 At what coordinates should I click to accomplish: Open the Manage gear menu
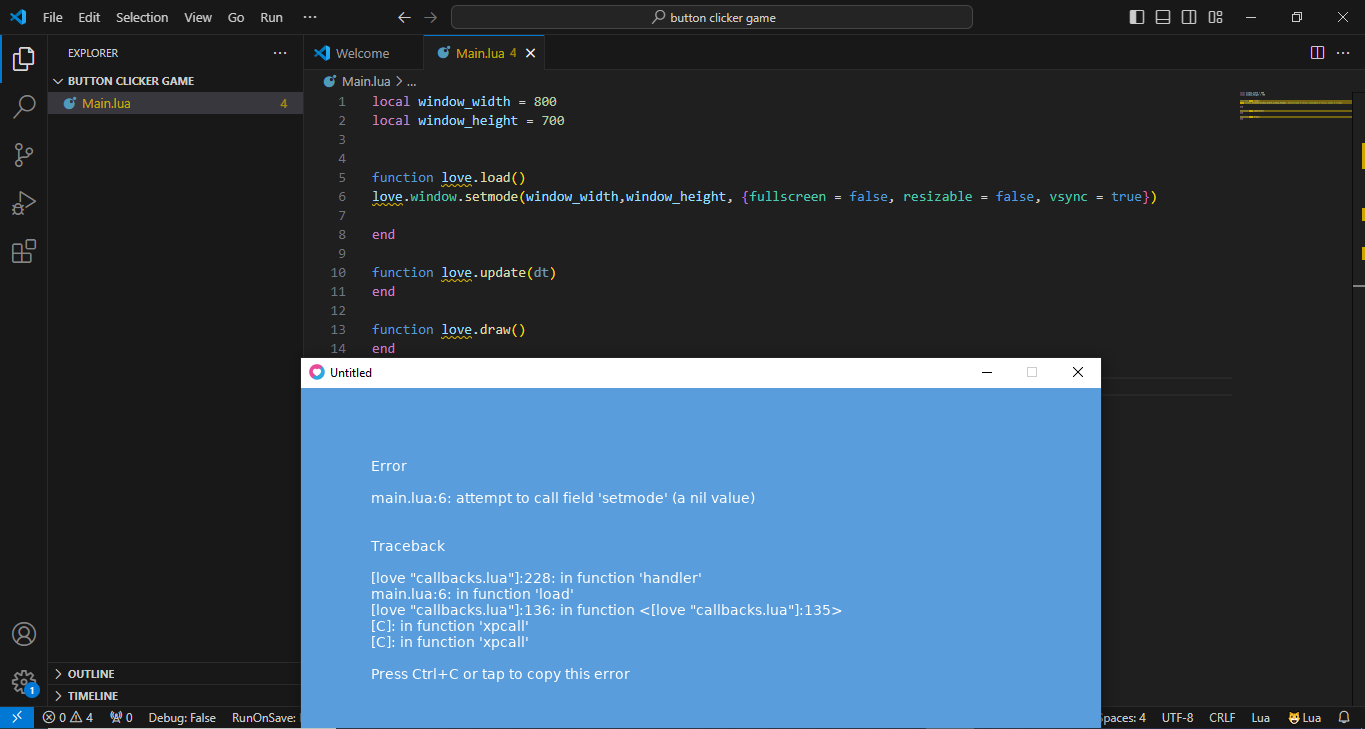point(23,682)
